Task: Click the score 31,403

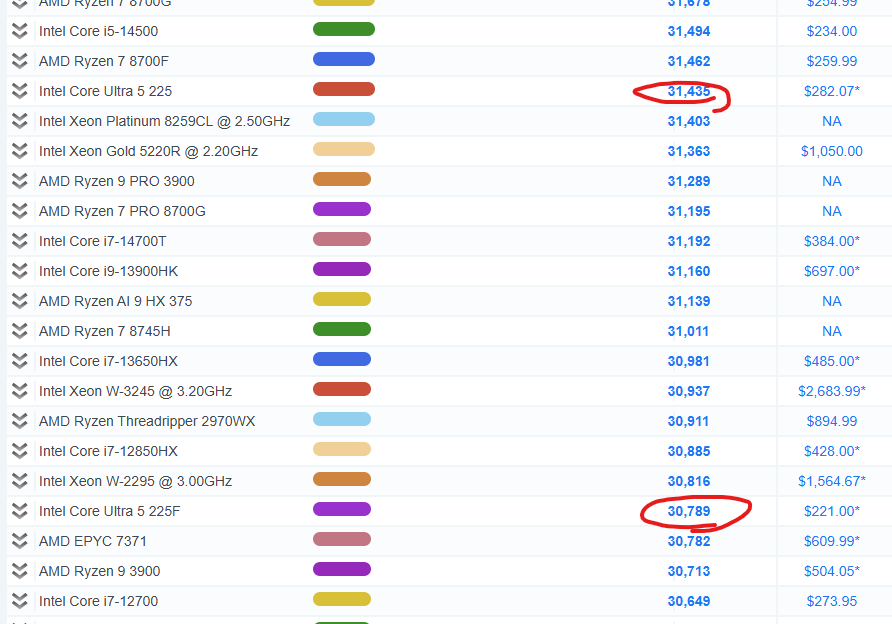Action: coord(689,121)
